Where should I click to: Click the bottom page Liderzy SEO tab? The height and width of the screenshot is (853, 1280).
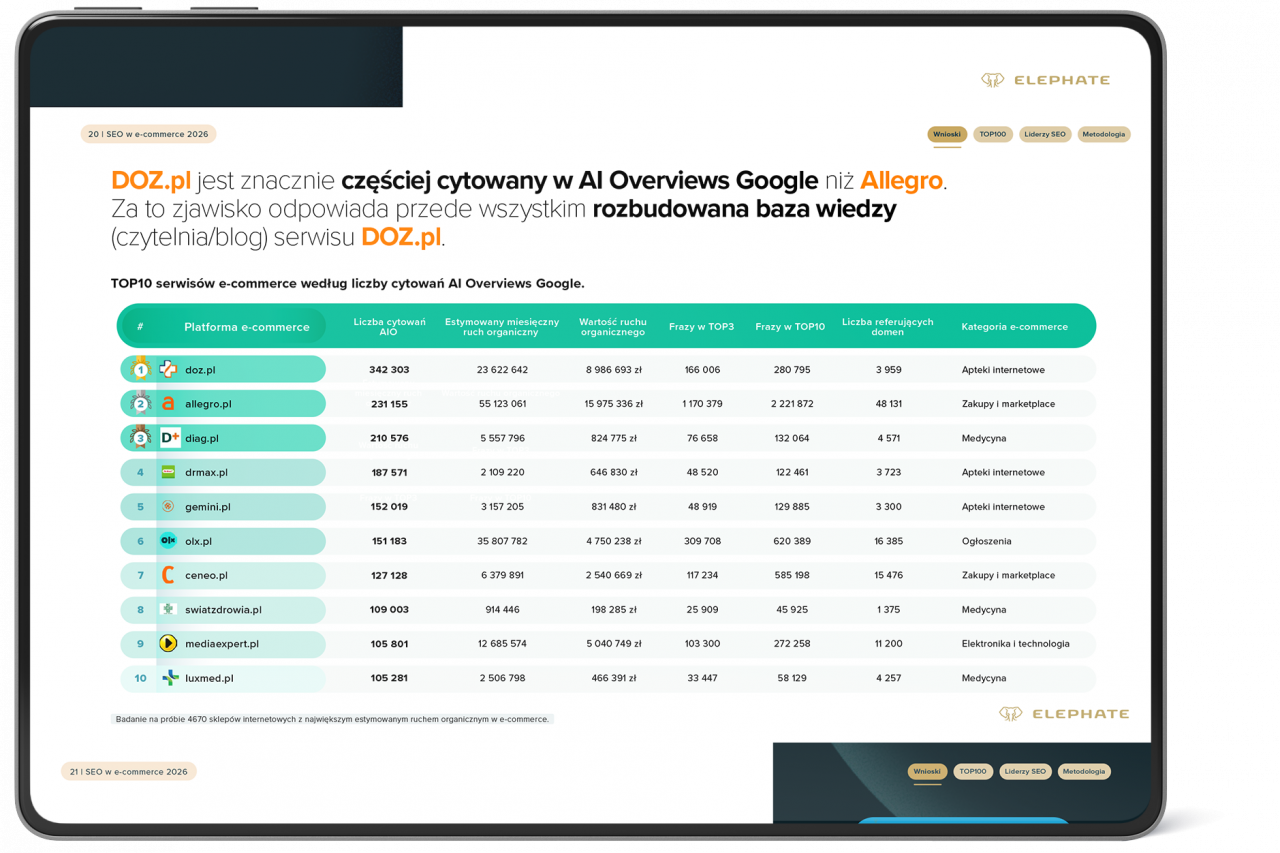1025,771
